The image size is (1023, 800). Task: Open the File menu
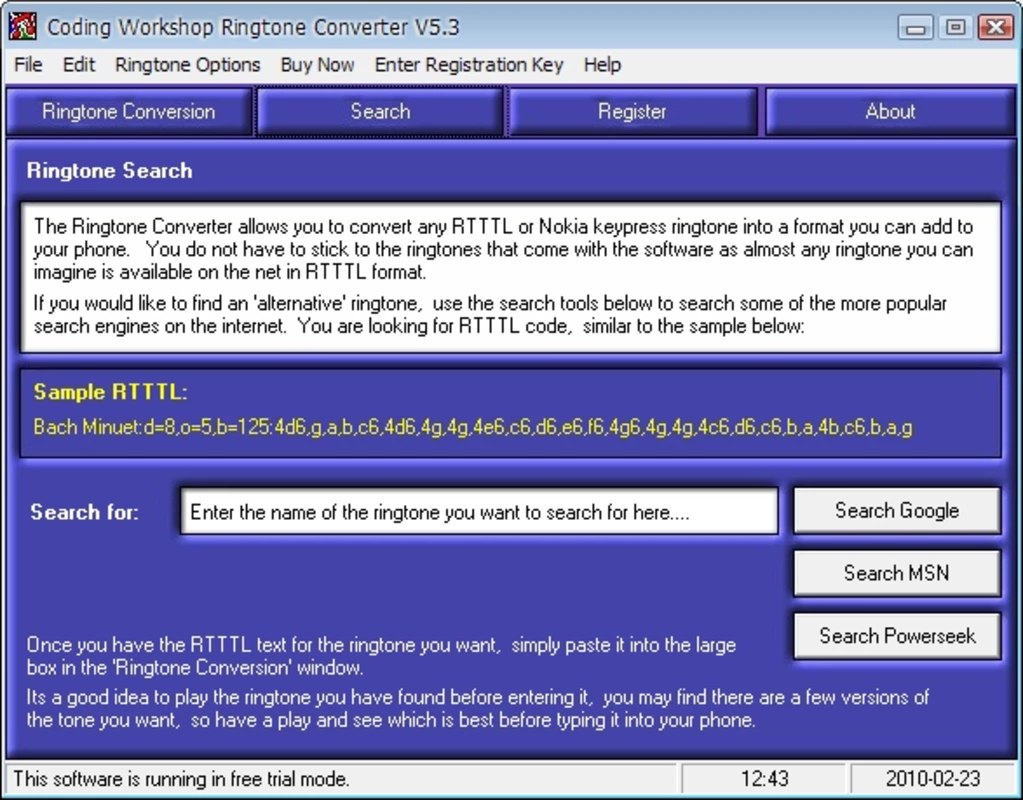tap(28, 65)
